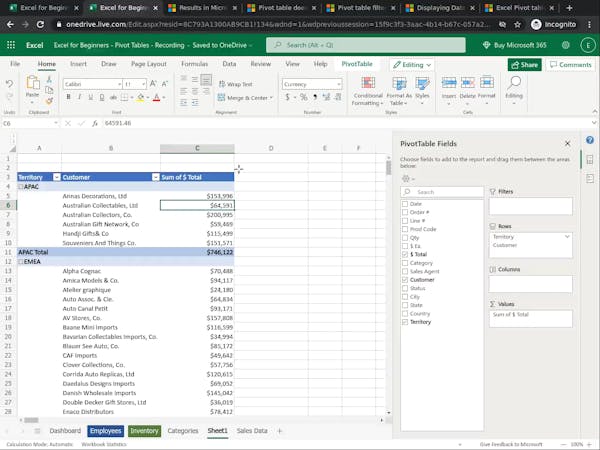Click Buy Microsoft 365
The height and width of the screenshot is (450, 600).
514,45
